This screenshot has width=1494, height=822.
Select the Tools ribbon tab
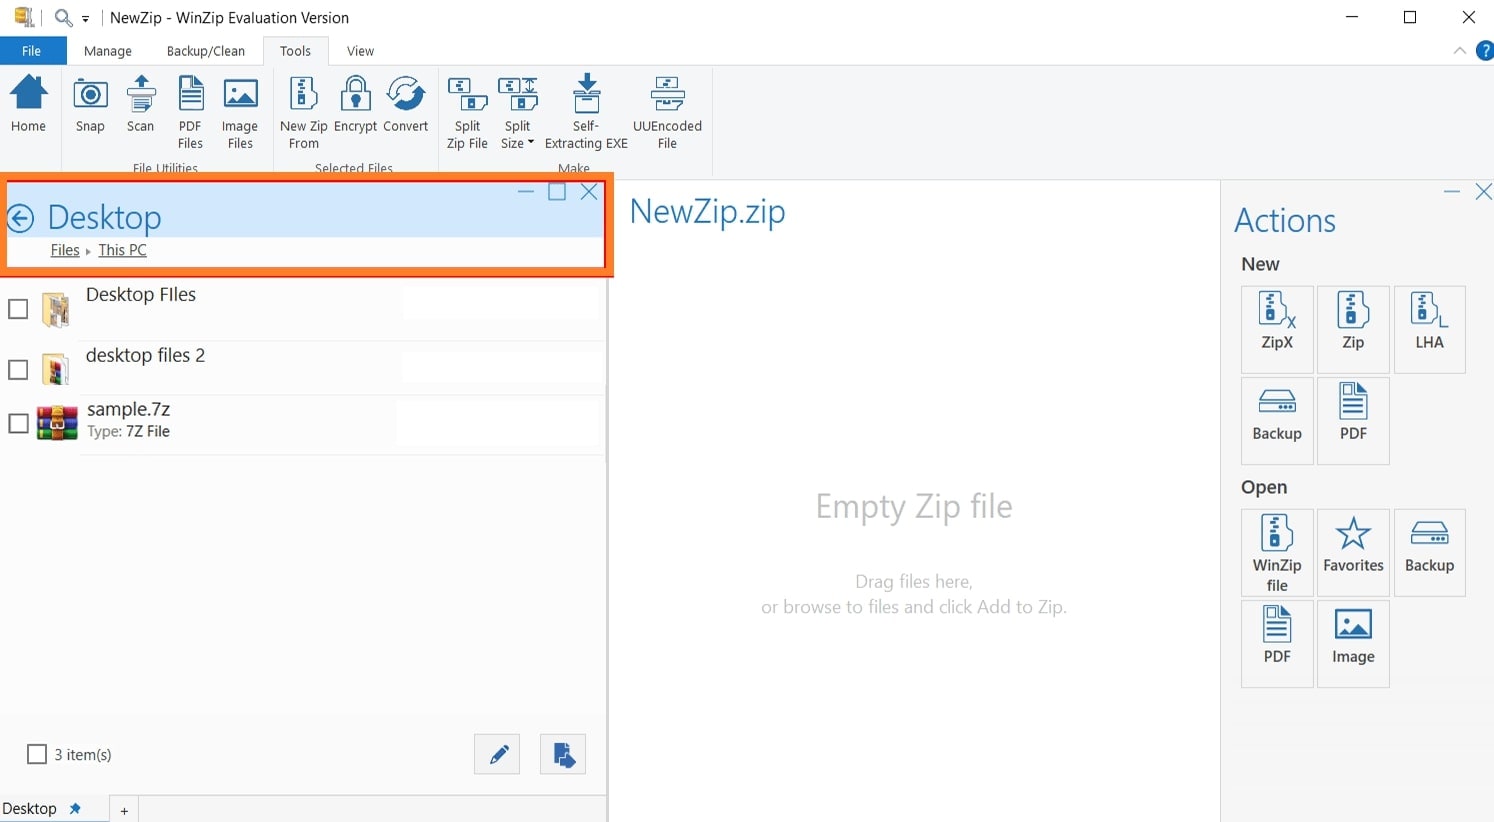click(x=295, y=51)
